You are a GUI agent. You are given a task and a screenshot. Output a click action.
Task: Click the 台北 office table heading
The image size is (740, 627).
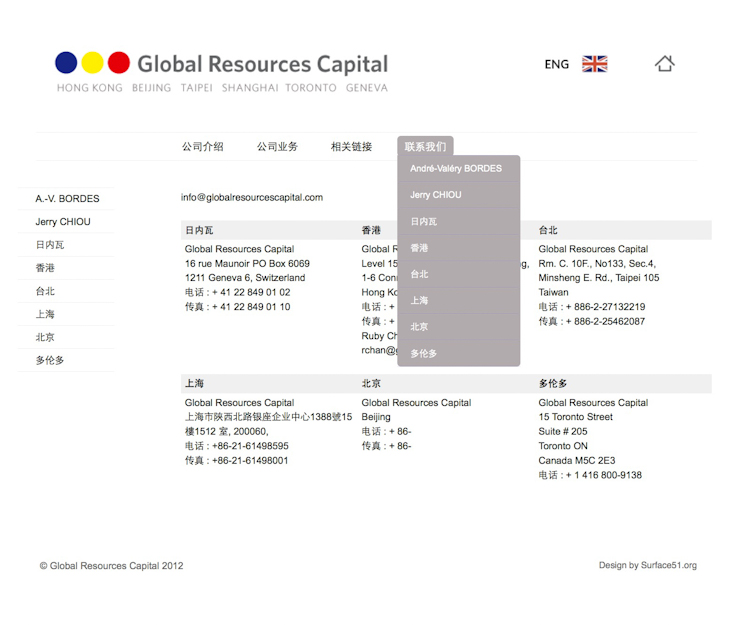(x=548, y=230)
